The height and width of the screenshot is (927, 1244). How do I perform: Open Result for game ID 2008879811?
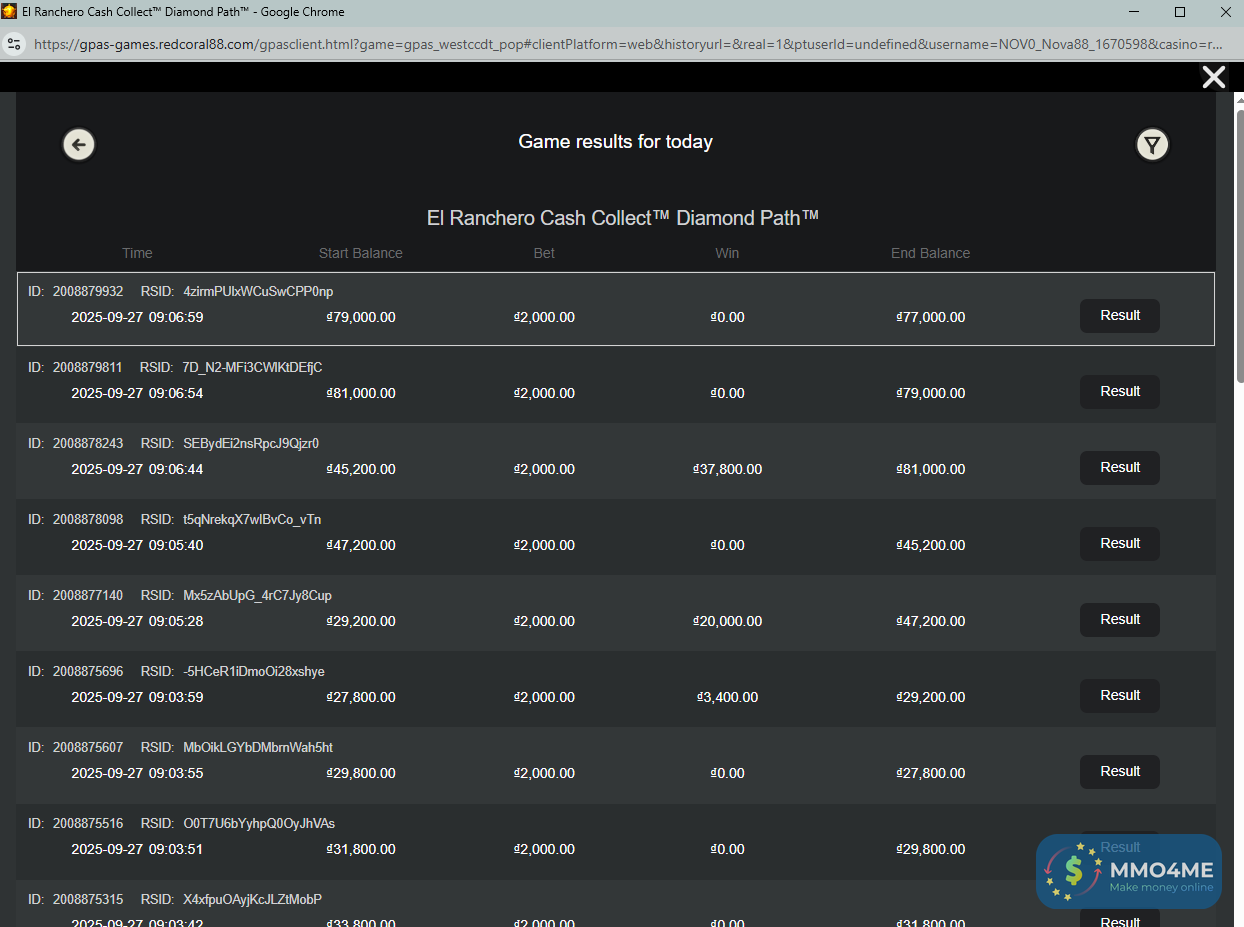coord(1119,392)
